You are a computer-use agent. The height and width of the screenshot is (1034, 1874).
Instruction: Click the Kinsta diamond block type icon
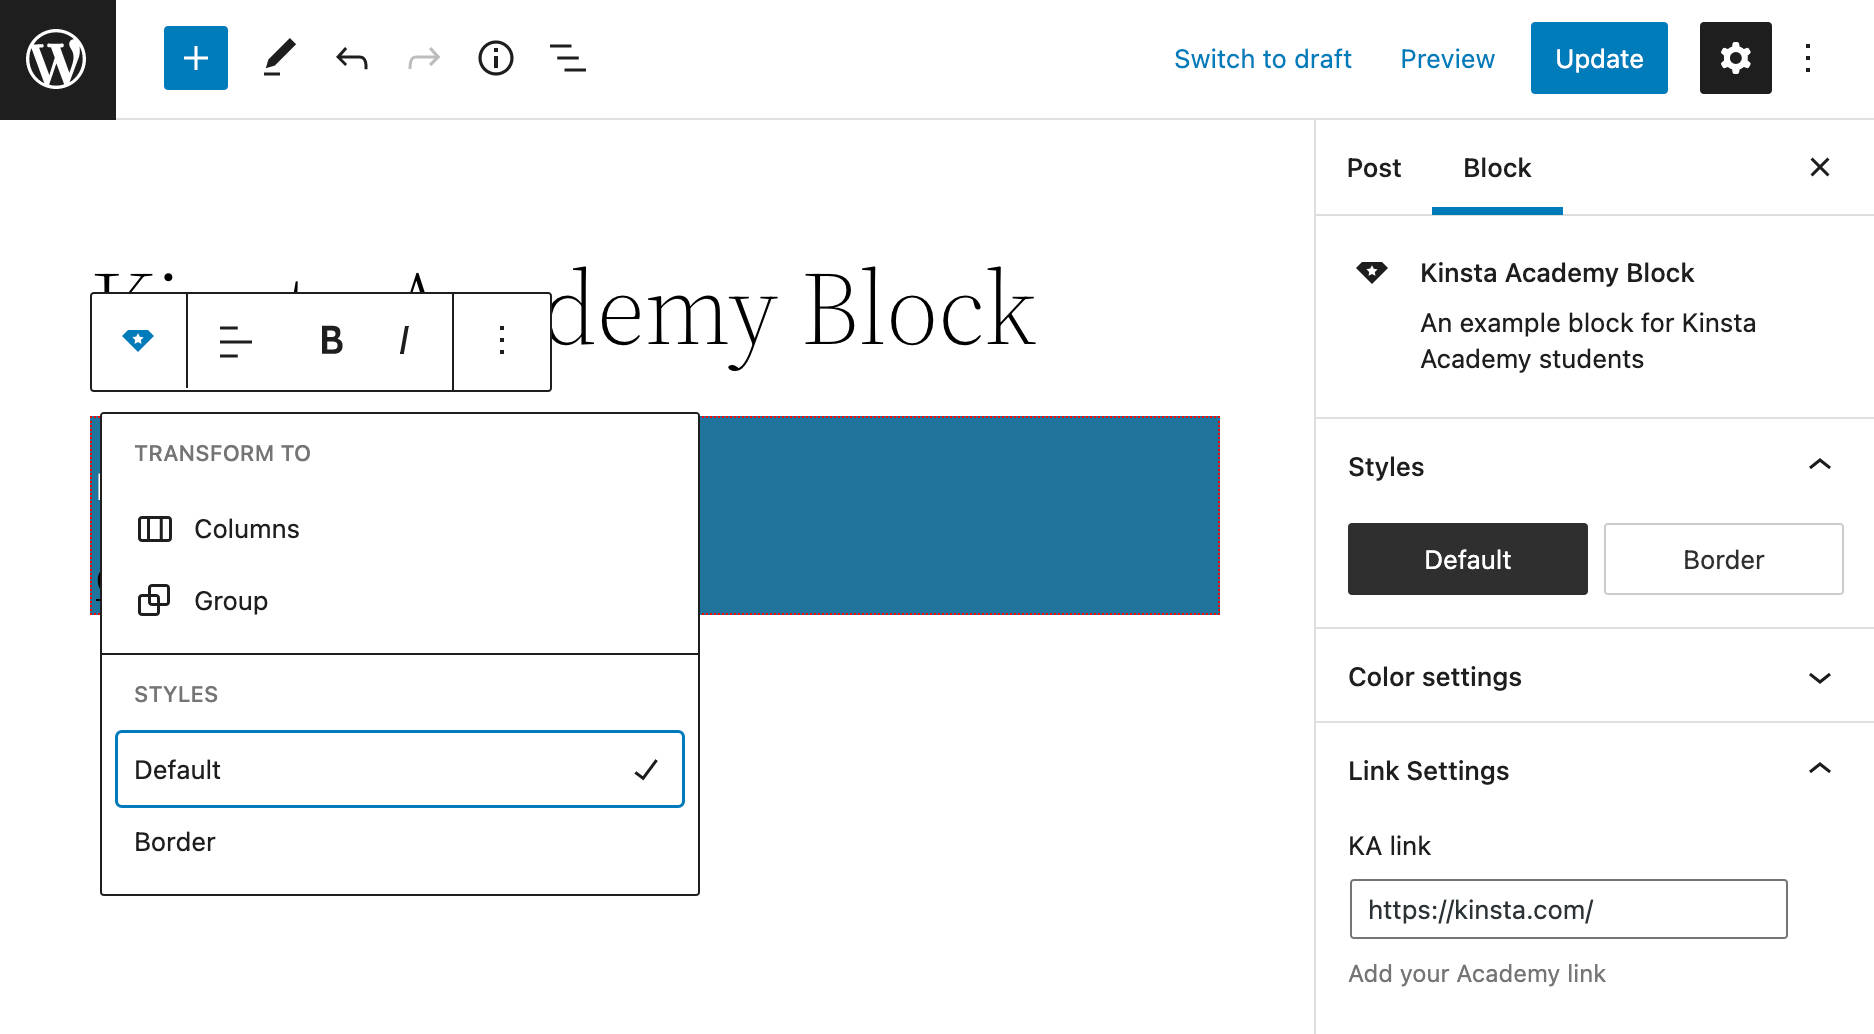click(x=138, y=341)
